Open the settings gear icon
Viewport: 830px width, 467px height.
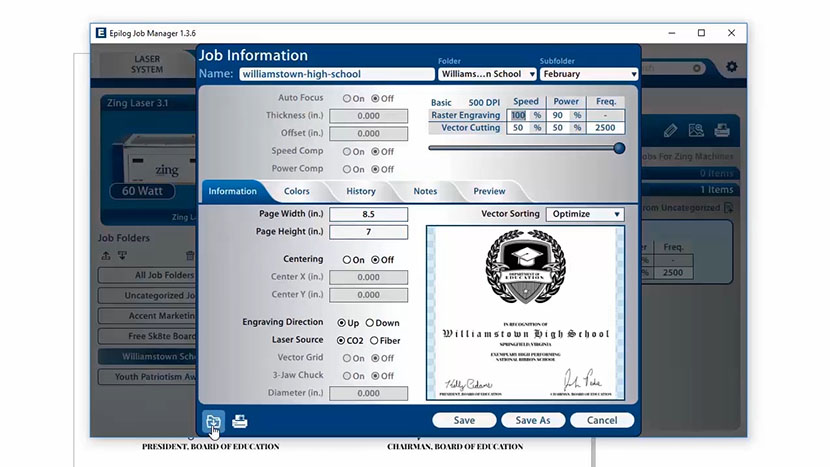[x=731, y=67]
